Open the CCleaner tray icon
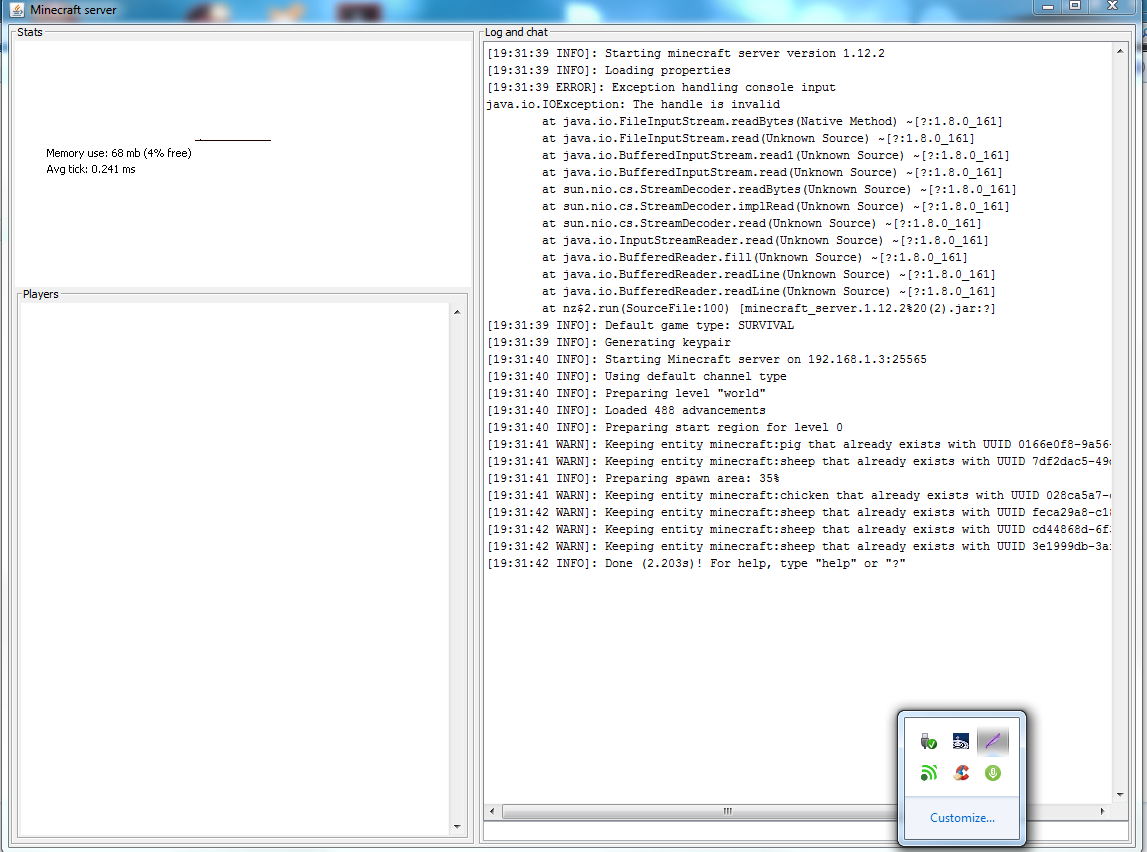The width and height of the screenshot is (1147, 852). pyautogui.click(x=960, y=773)
